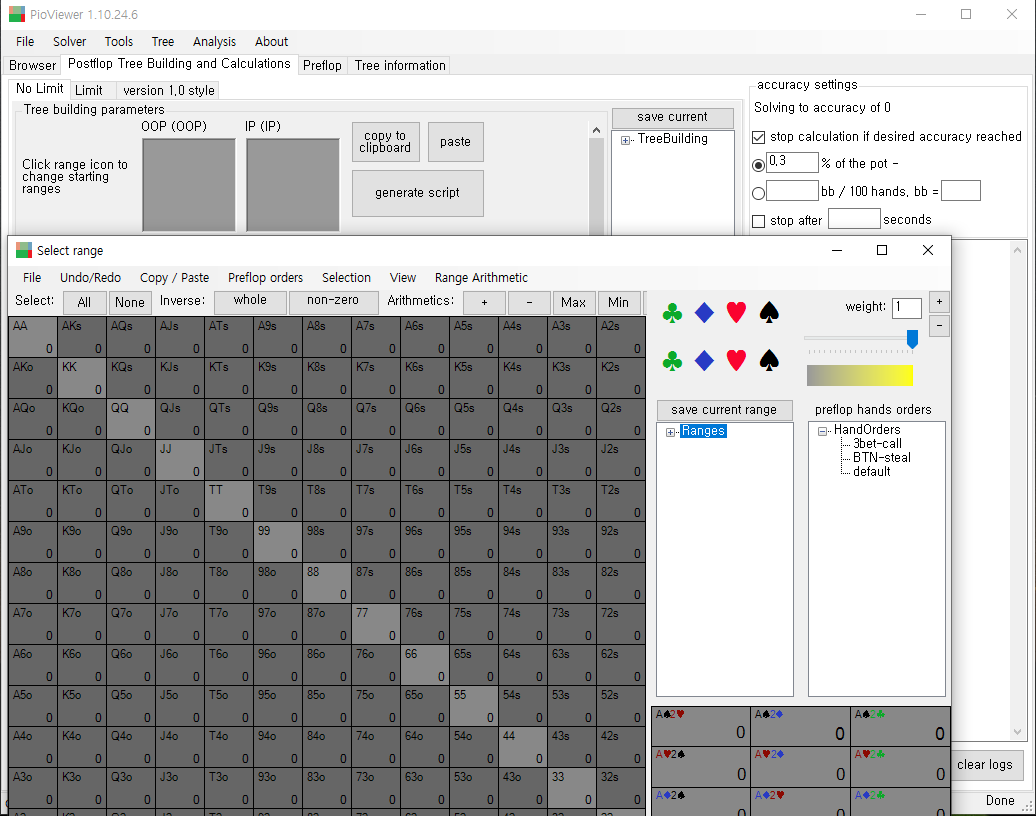Click the grey-to-yellow weight gradient bar
The image size is (1036, 816).
tap(860, 375)
